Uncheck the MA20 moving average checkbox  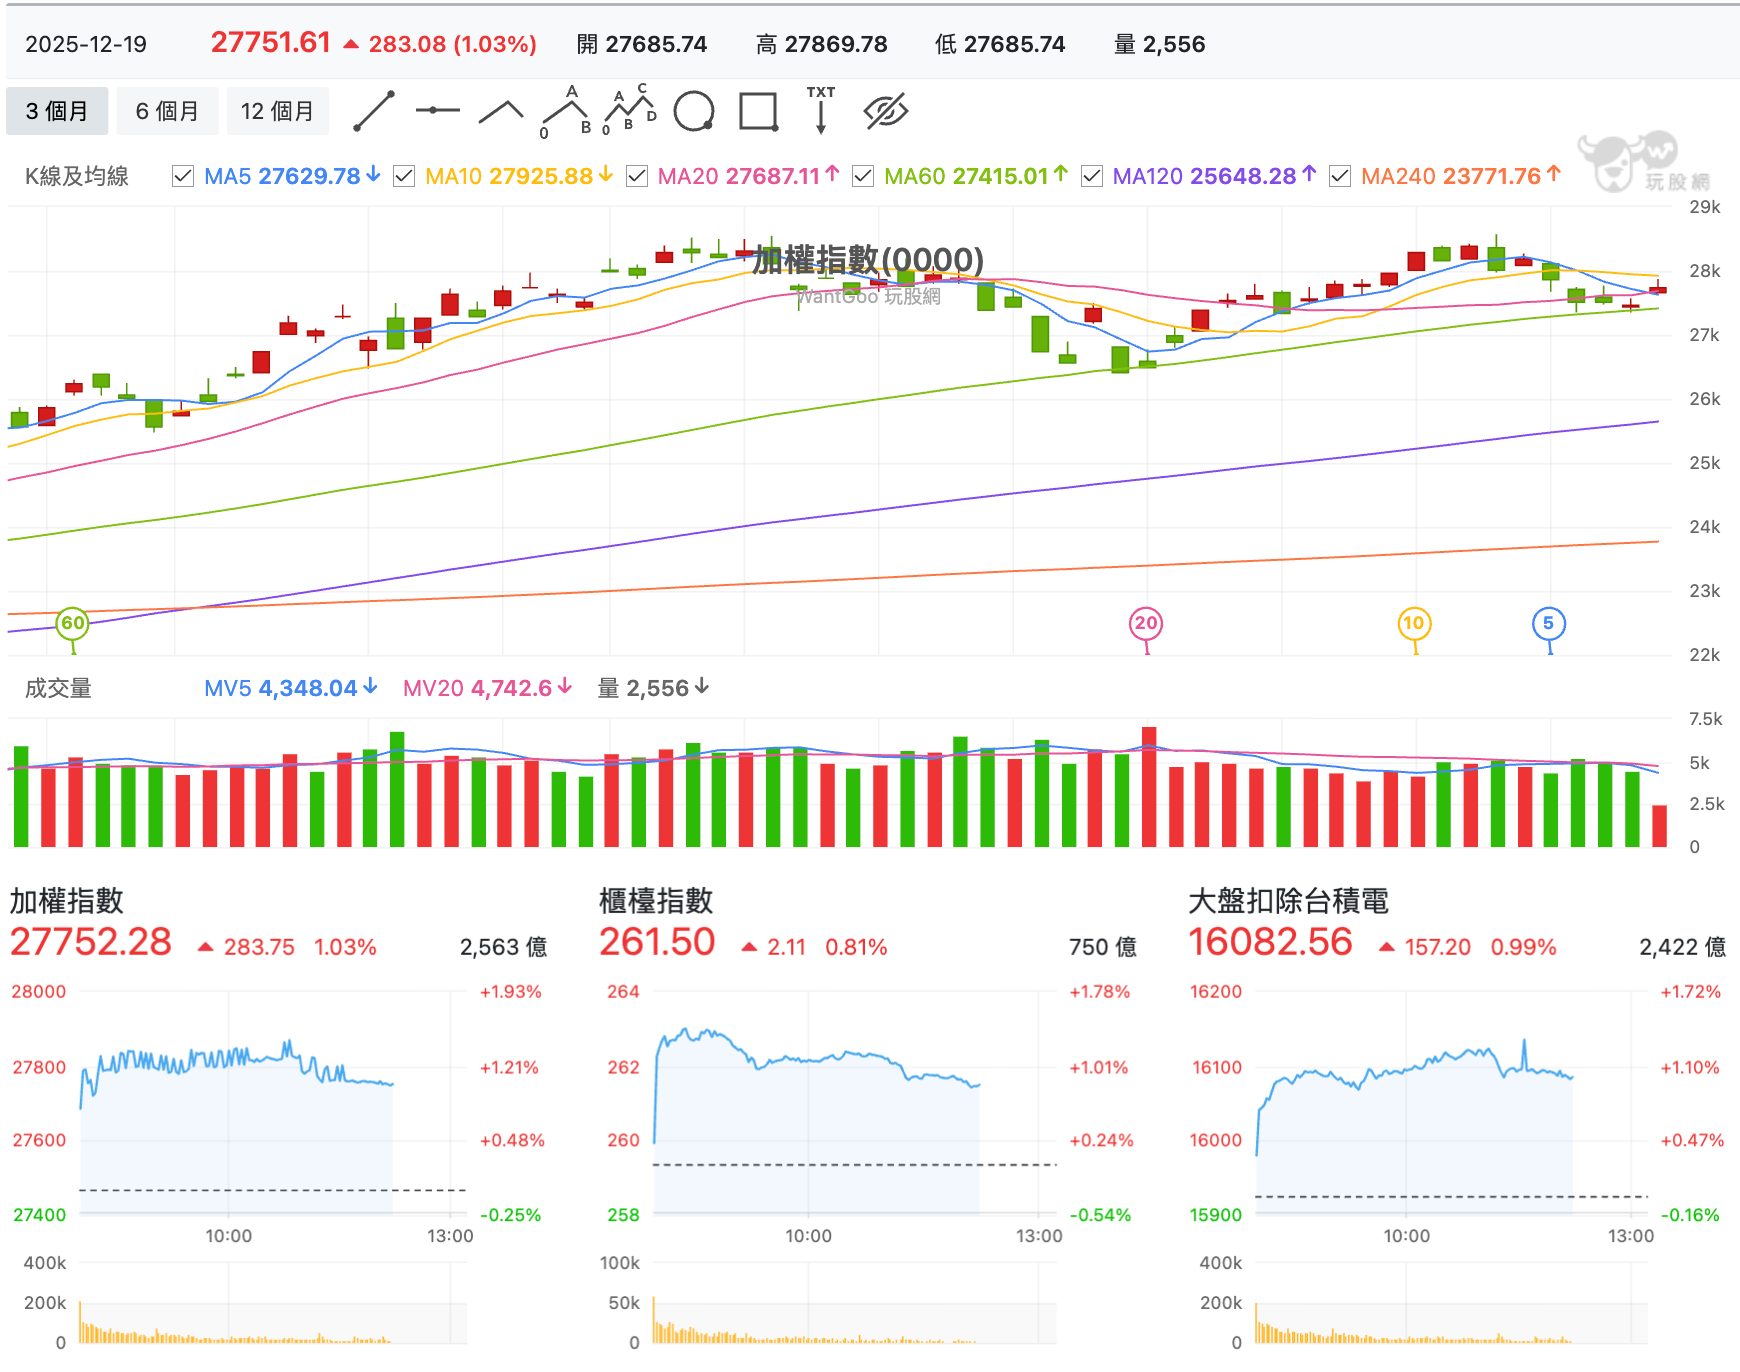click(x=636, y=177)
